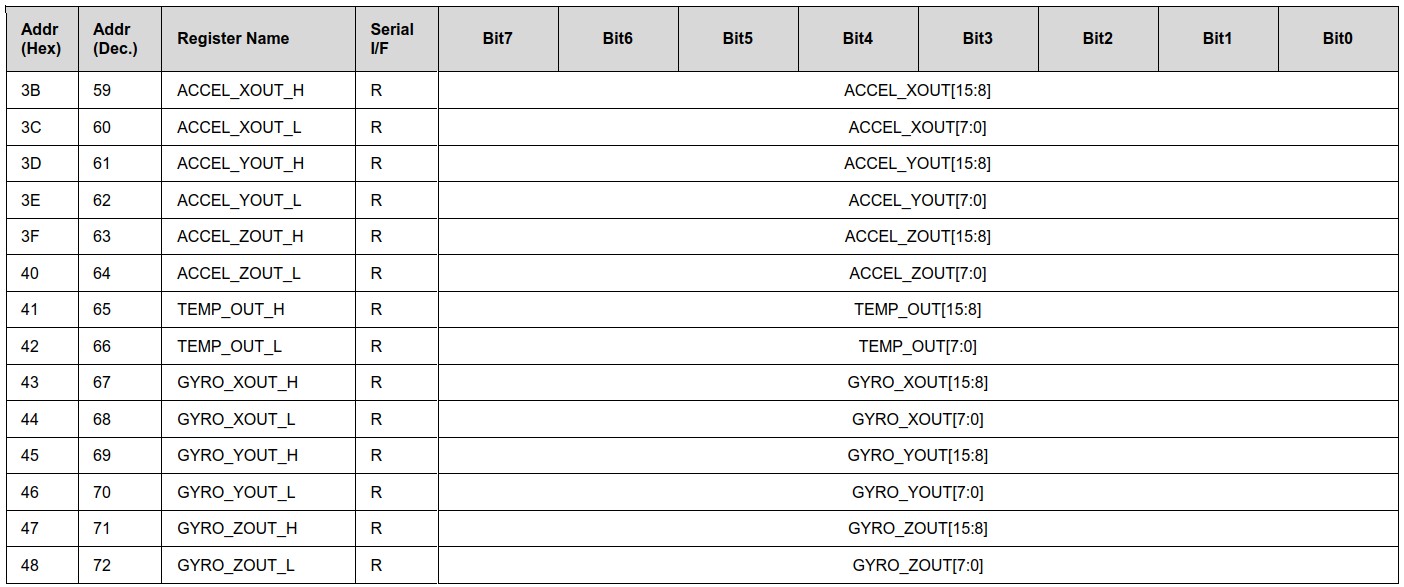The image size is (1404, 587).
Task: Click the Addr (Dec.) column header
Action: click(115, 38)
